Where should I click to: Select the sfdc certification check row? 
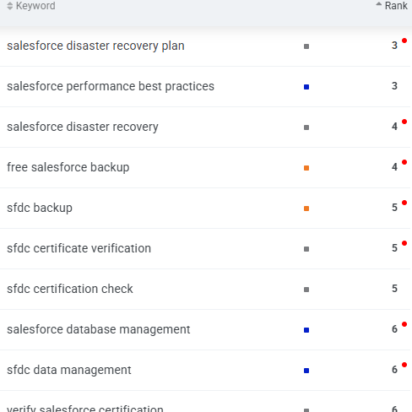coord(205,289)
